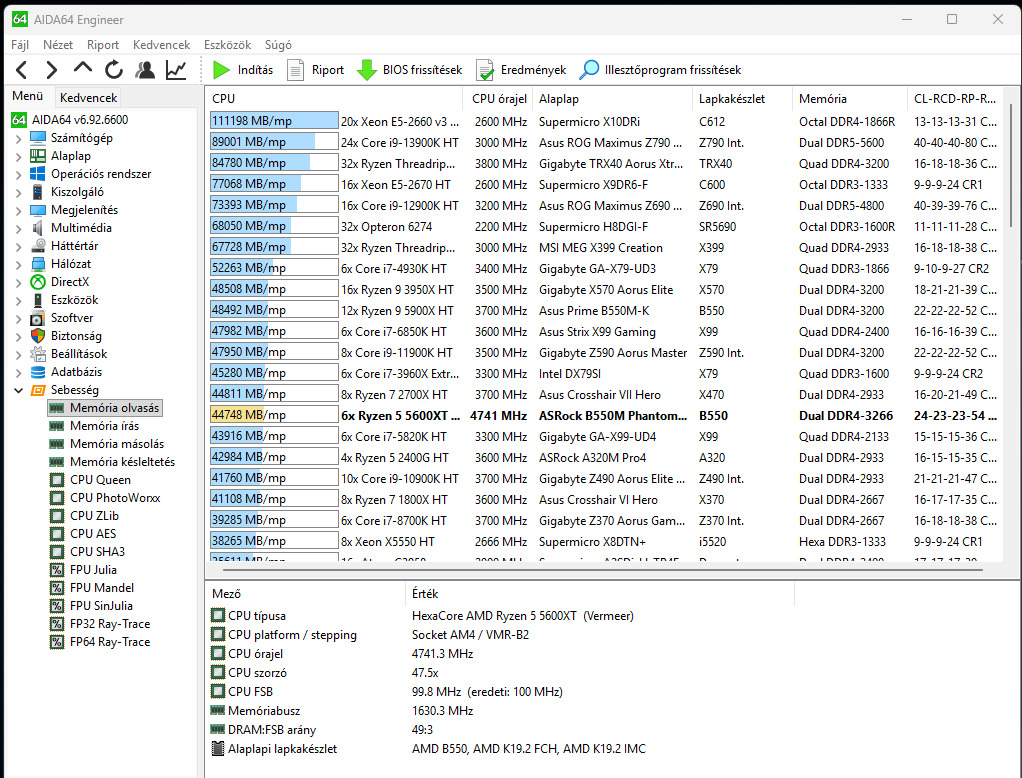Open the Súgó menu
Screen dimensions: 1022x778
coord(278,45)
